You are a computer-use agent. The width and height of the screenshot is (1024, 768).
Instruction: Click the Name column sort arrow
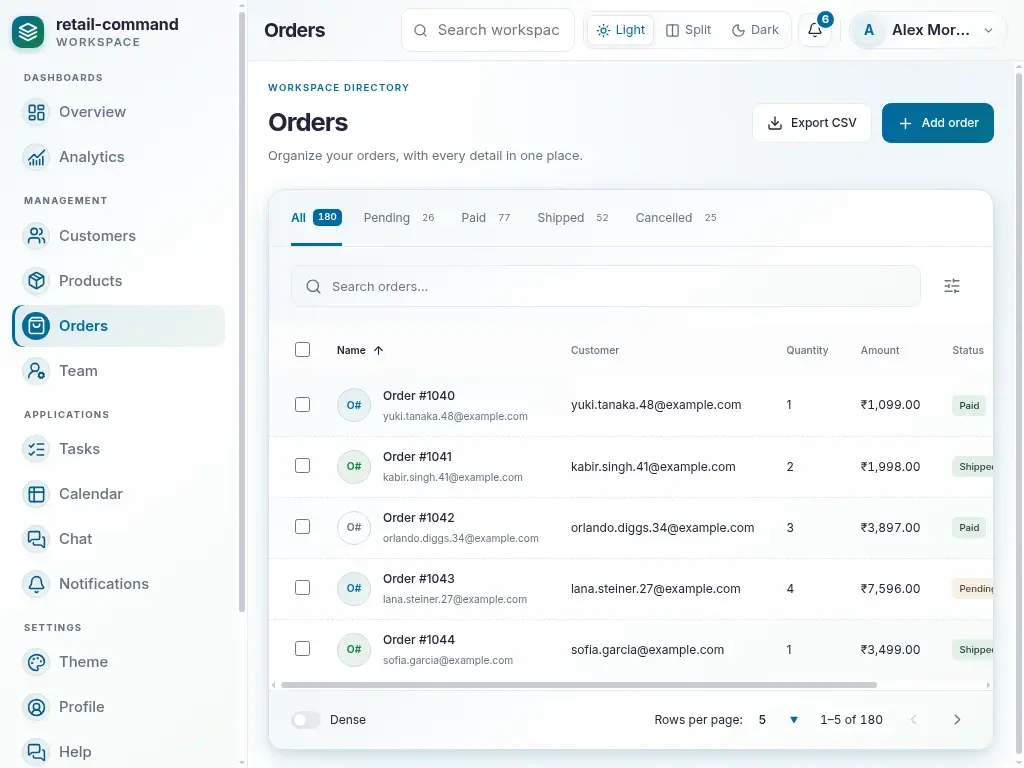tap(378, 351)
